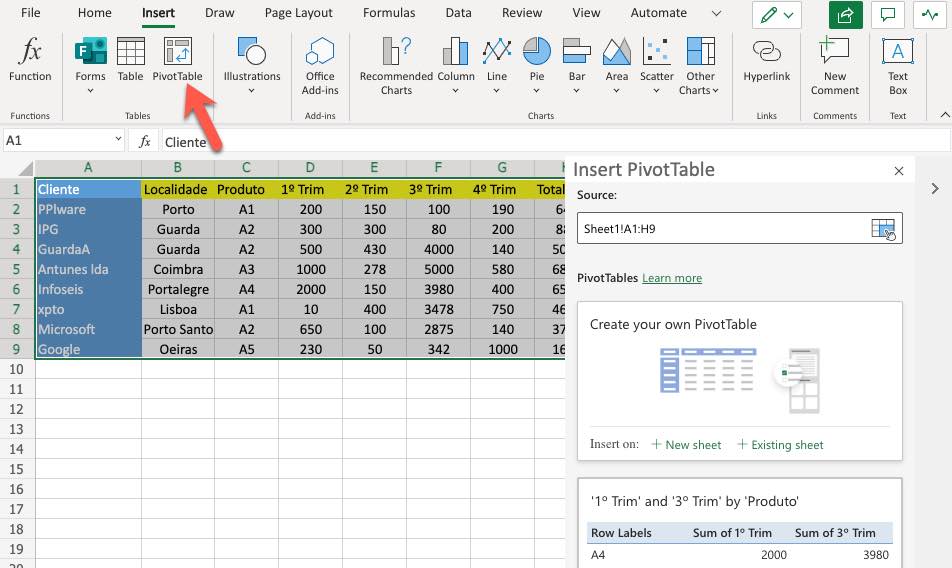Click the source range selector icon
The image size is (952, 568).
[x=883, y=229]
